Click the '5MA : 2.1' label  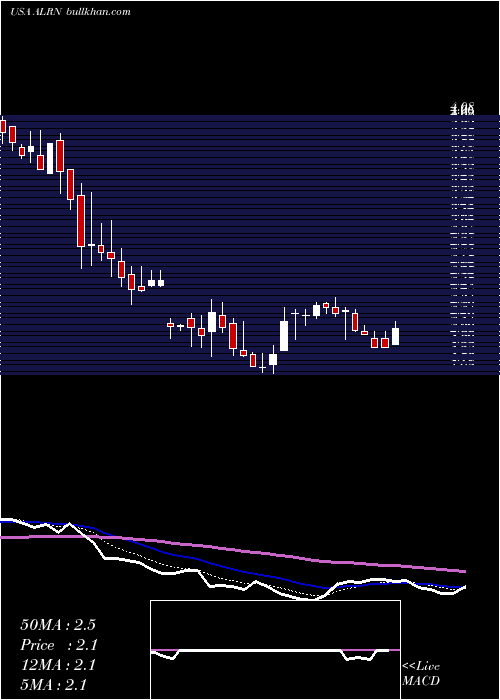click(x=54, y=684)
